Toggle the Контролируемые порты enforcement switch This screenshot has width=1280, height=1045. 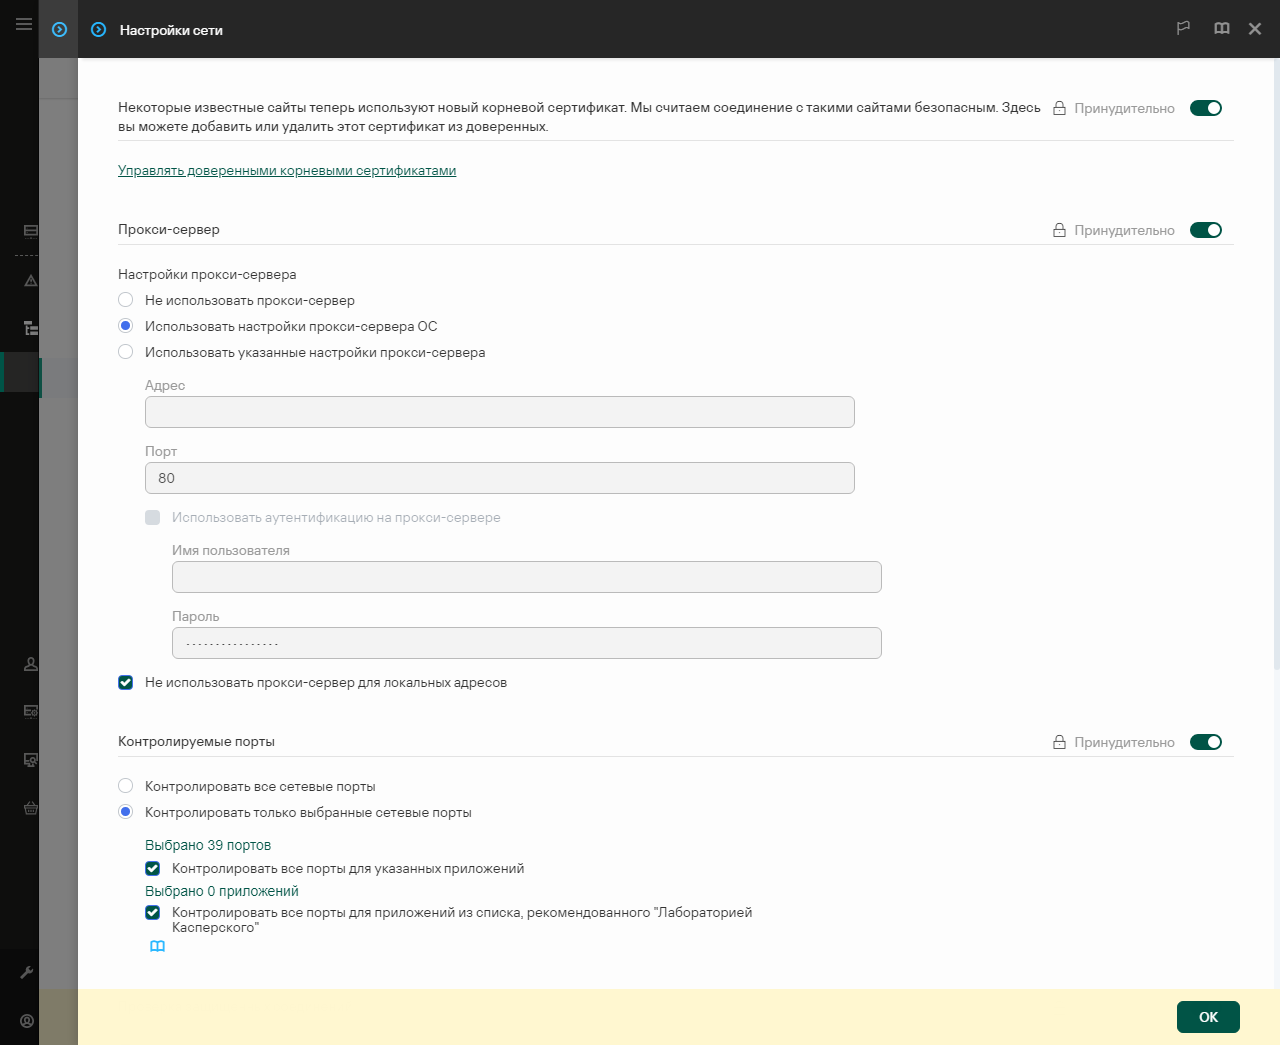point(1205,742)
